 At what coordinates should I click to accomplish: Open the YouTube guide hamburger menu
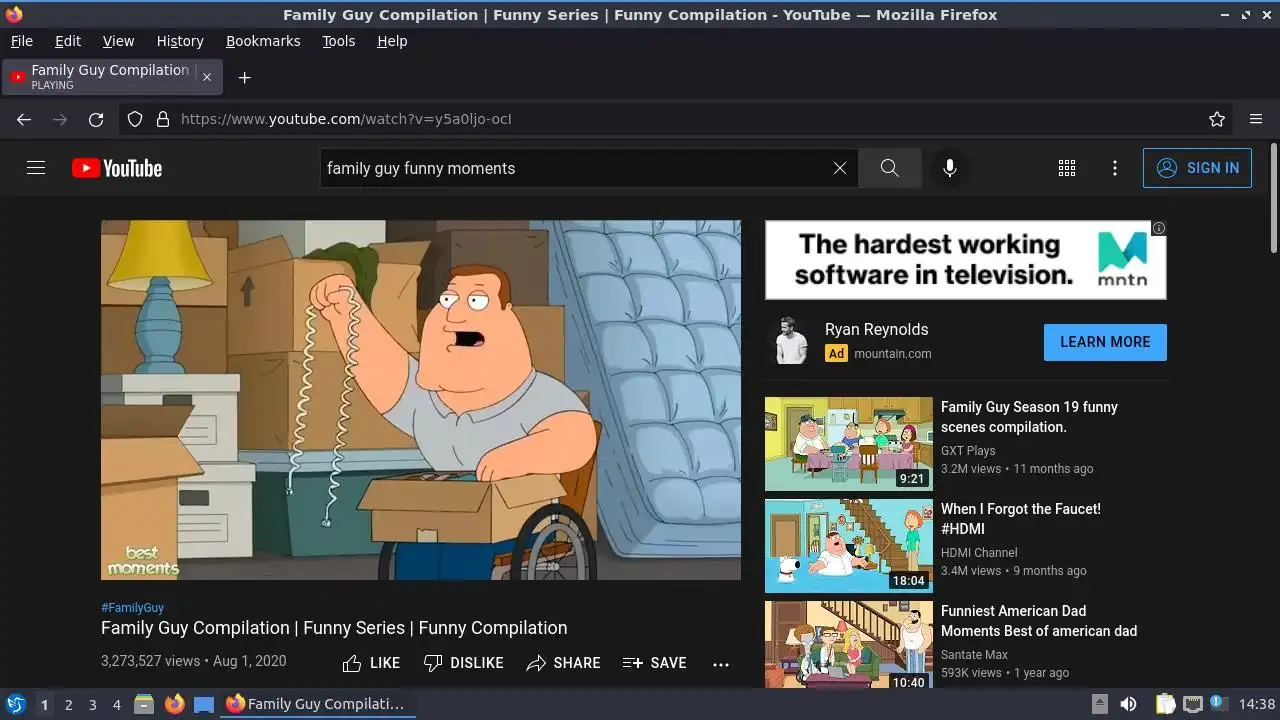36,168
